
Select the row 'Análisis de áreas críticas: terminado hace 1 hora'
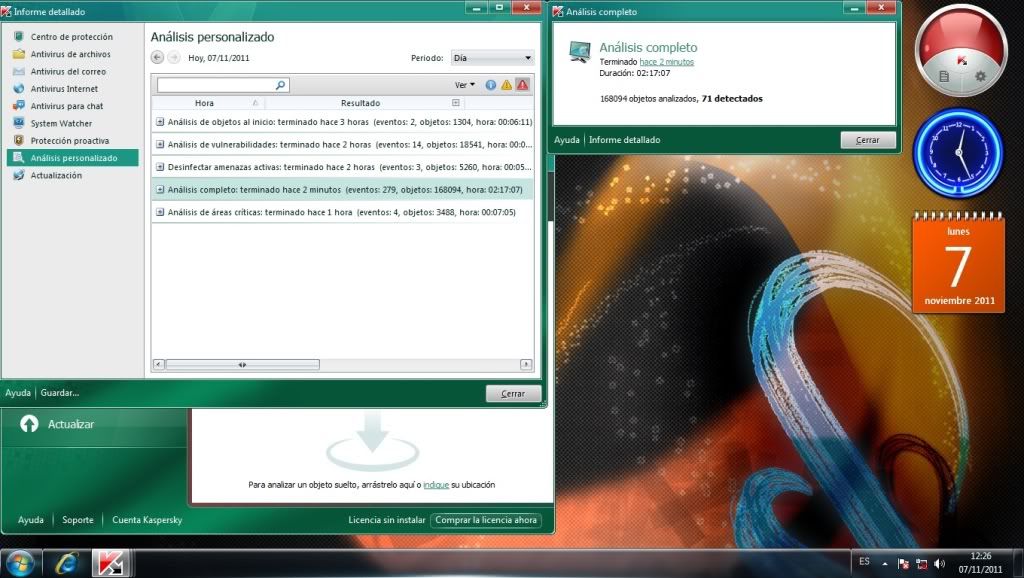tap(342, 212)
